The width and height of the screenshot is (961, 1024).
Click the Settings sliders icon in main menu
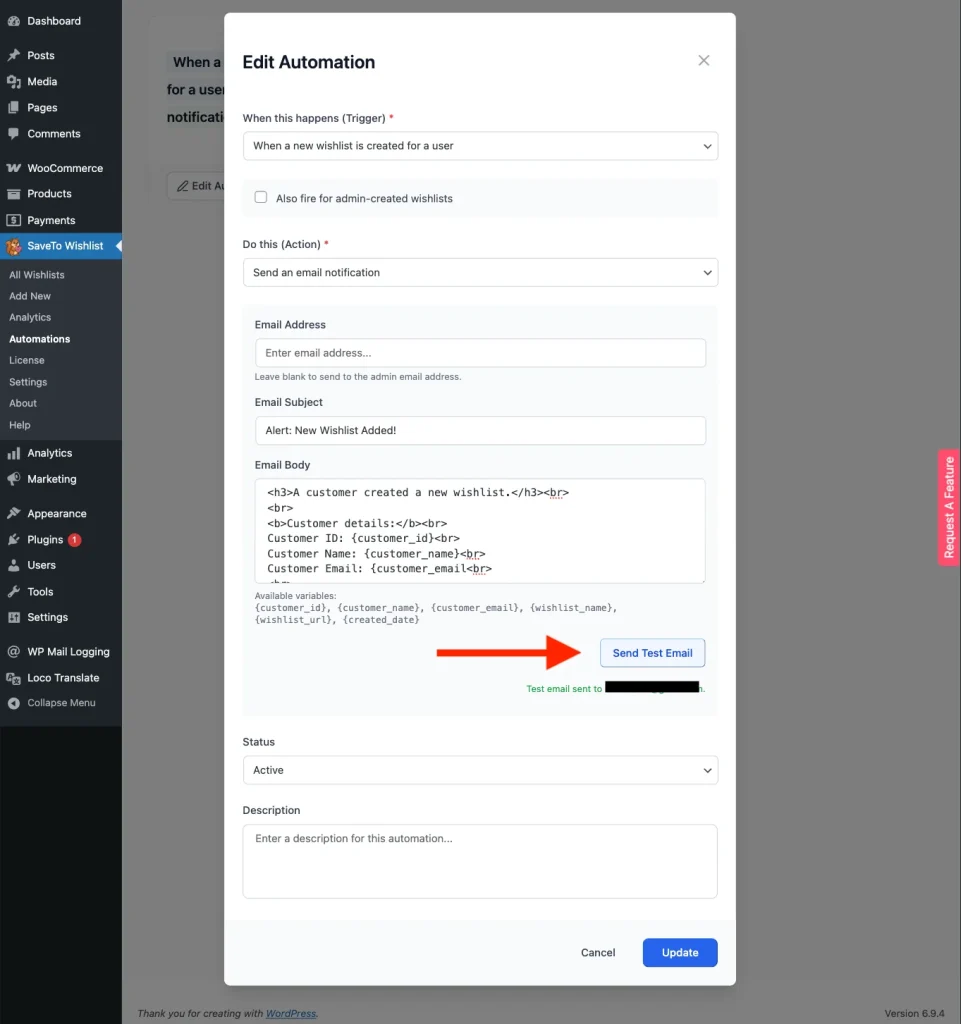pyautogui.click(x=14, y=617)
